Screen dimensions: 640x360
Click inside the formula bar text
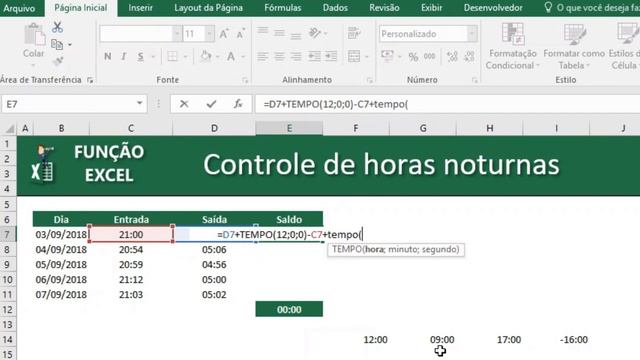[x=447, y=104]
